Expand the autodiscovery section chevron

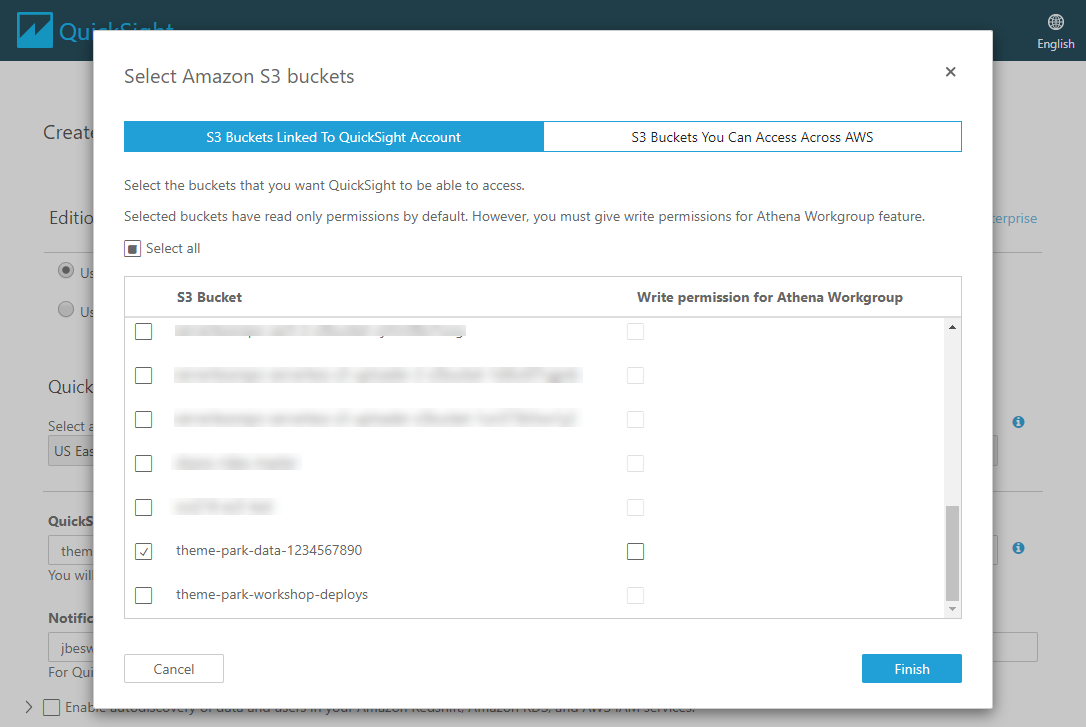pyautogui.click(x=28, y=707)
